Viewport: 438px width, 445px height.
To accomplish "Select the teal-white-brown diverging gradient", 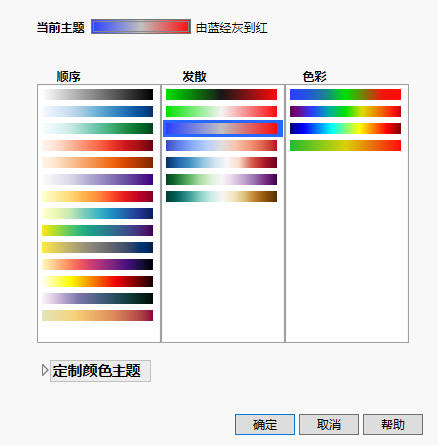I will pos(221,196).
